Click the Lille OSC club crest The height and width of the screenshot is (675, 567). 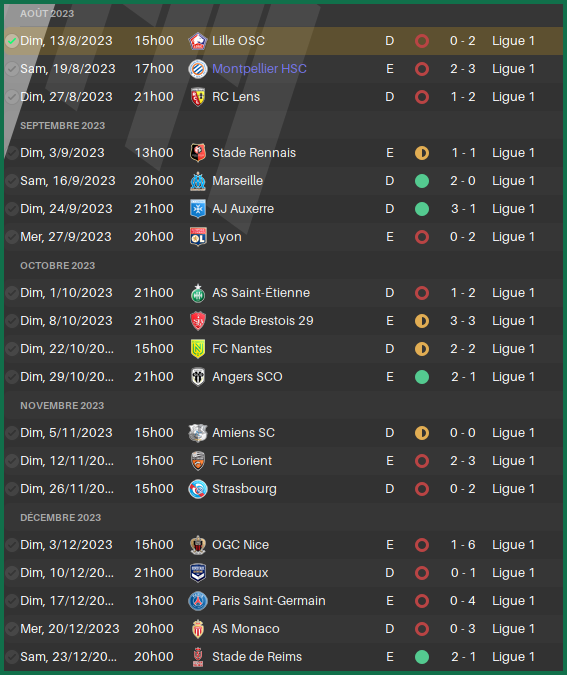(198, 41)
